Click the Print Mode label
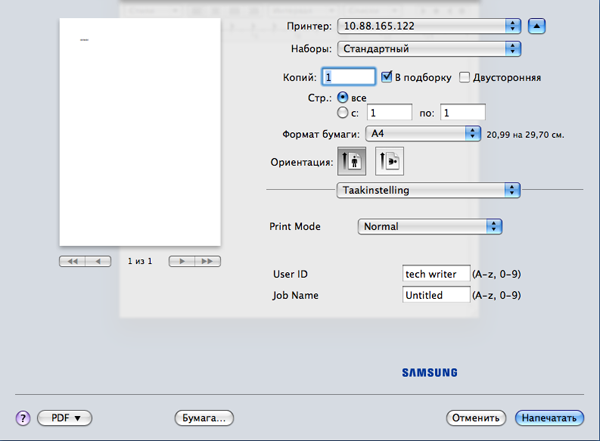This screenshot has width=600, height=441. (295, 227)
